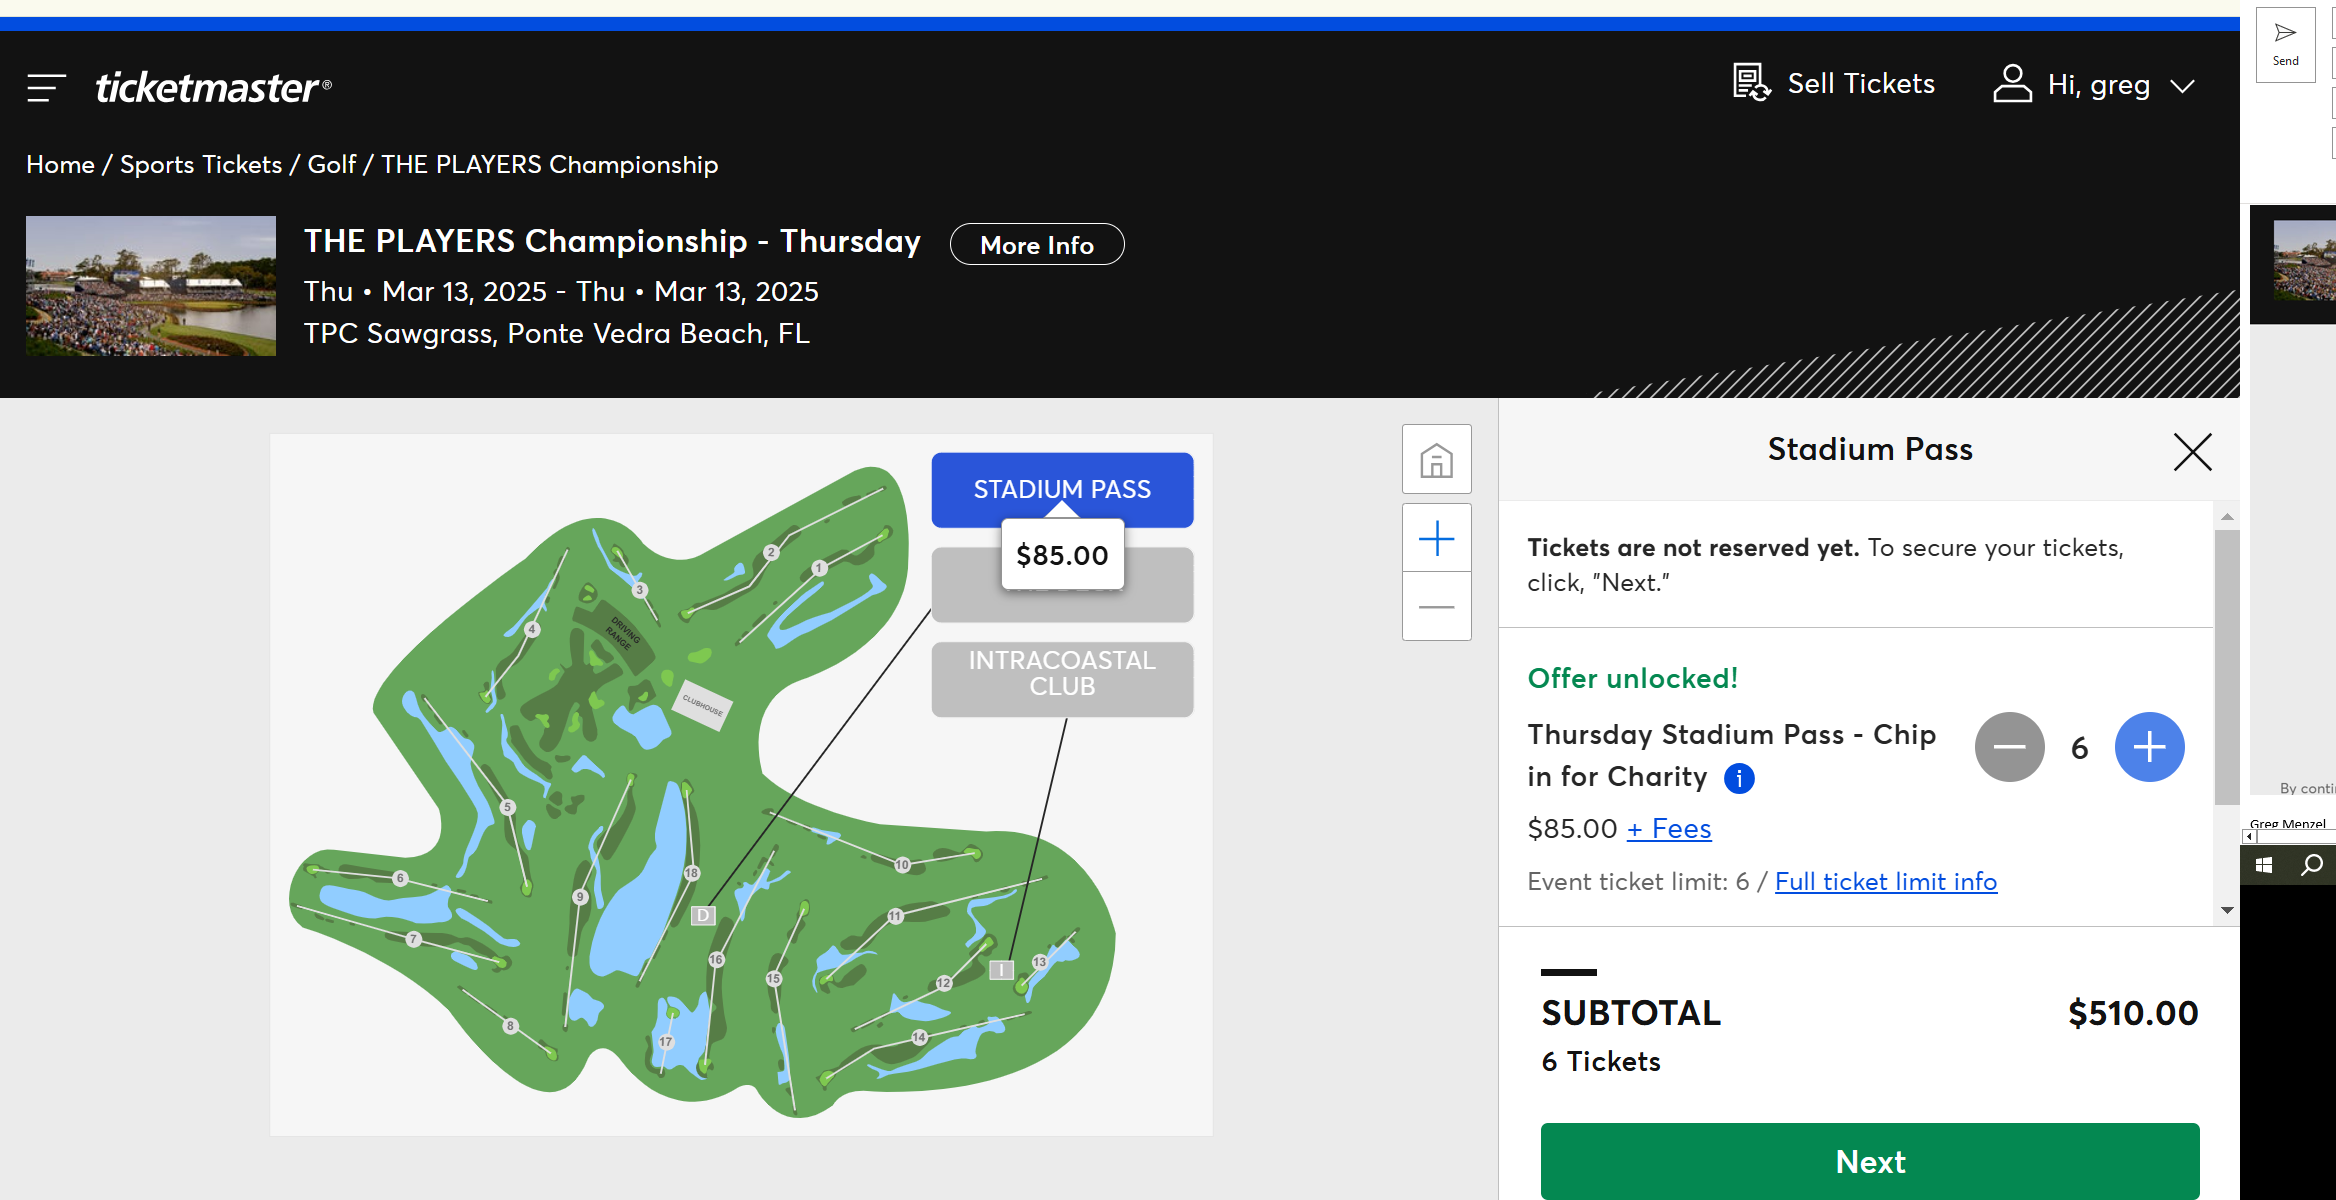Viewport: 2336px width, 1200px height.
Task: Increase ticket quantity with plus button
Action: click(x=2149, y=747)
